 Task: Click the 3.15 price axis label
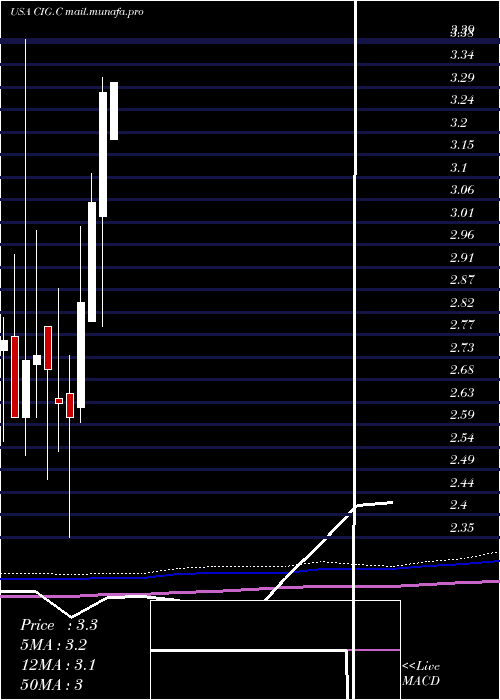[462, 145]
